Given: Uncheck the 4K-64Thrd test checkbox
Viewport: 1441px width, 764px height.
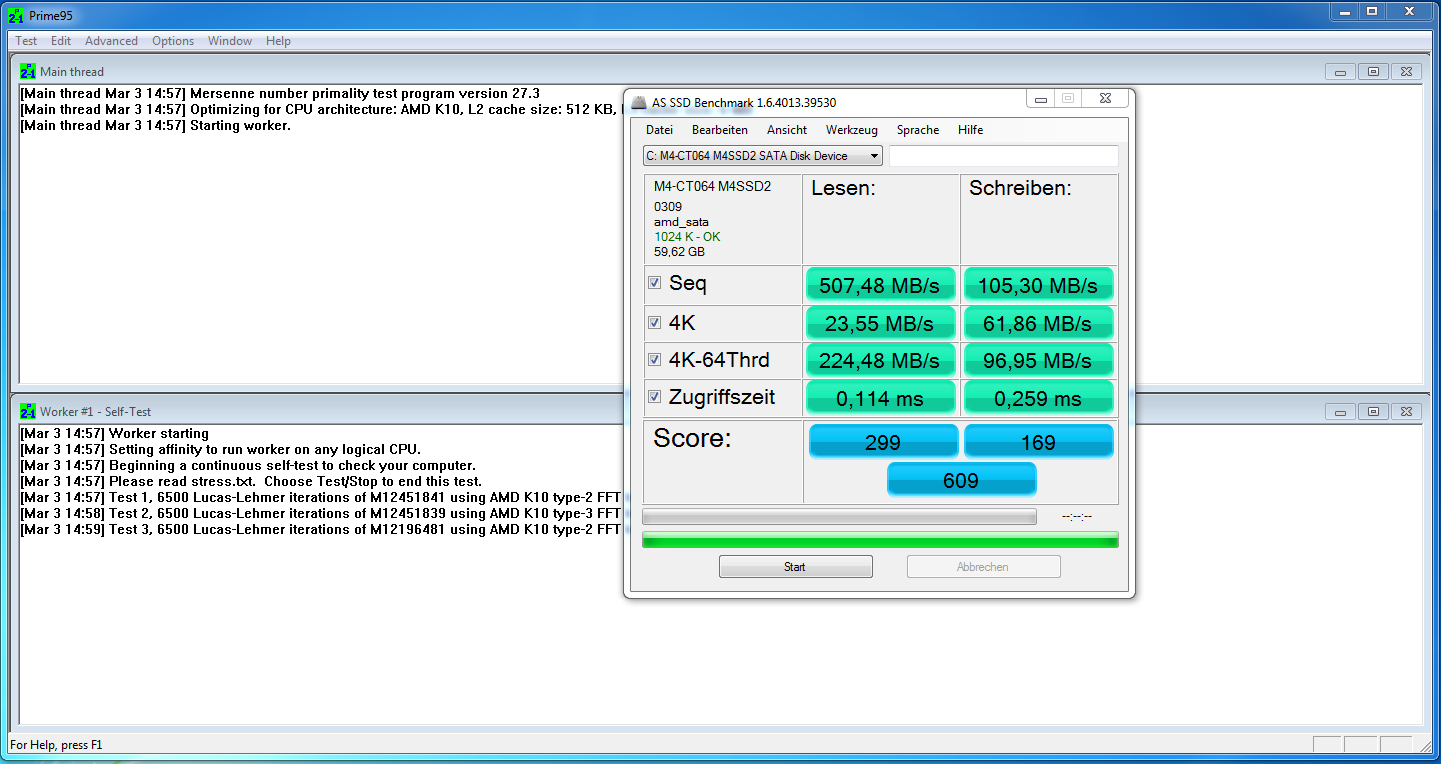Looking at the screenshot, I should [654, 359].
